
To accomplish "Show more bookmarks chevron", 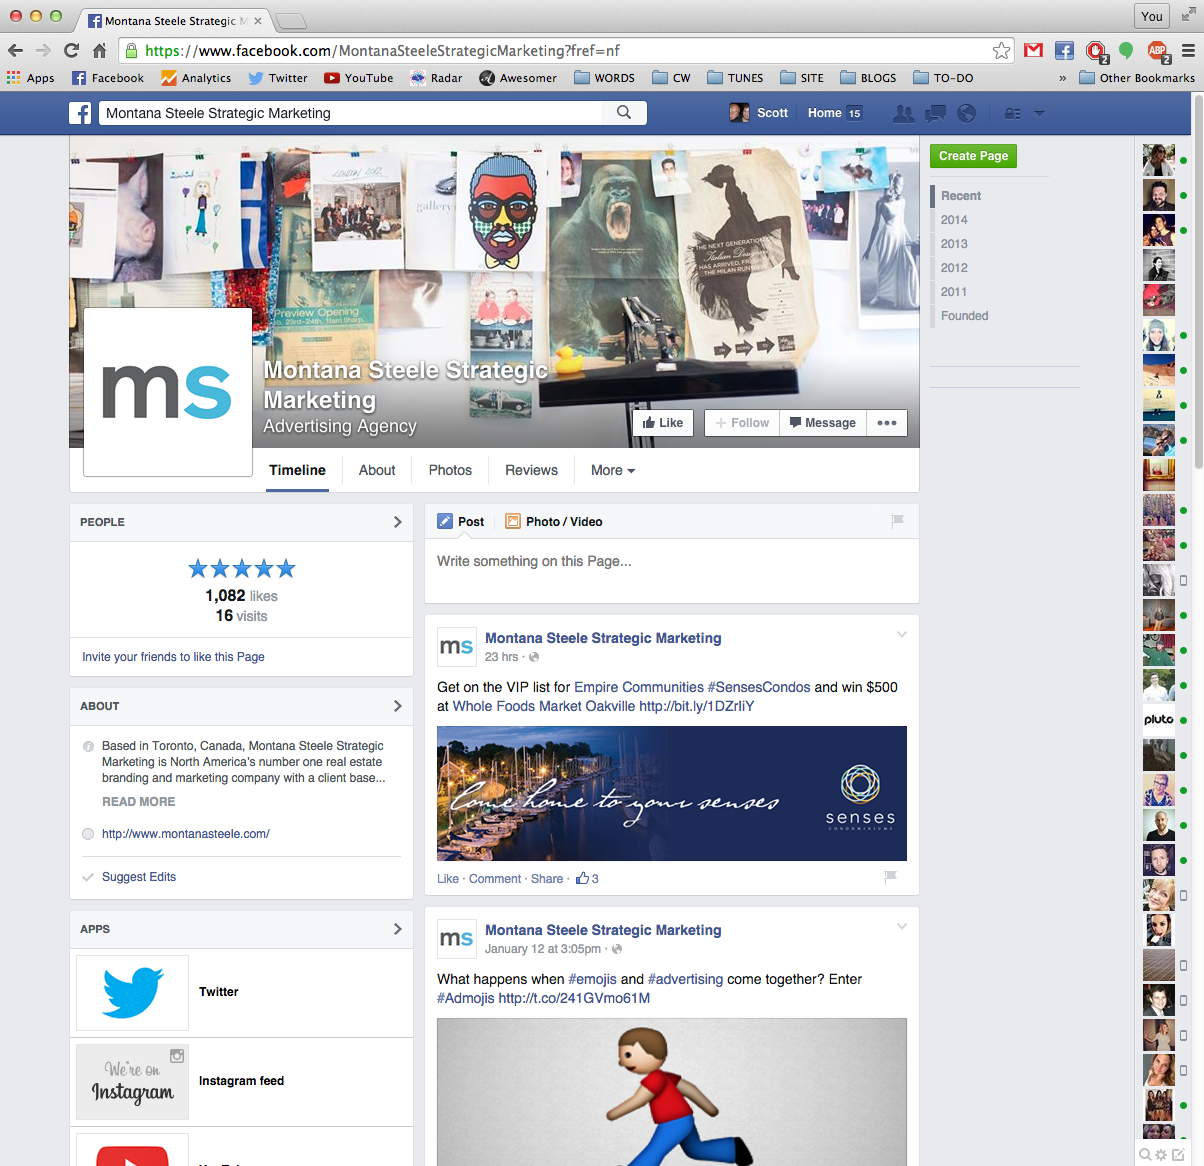I will click(1062, 78).
